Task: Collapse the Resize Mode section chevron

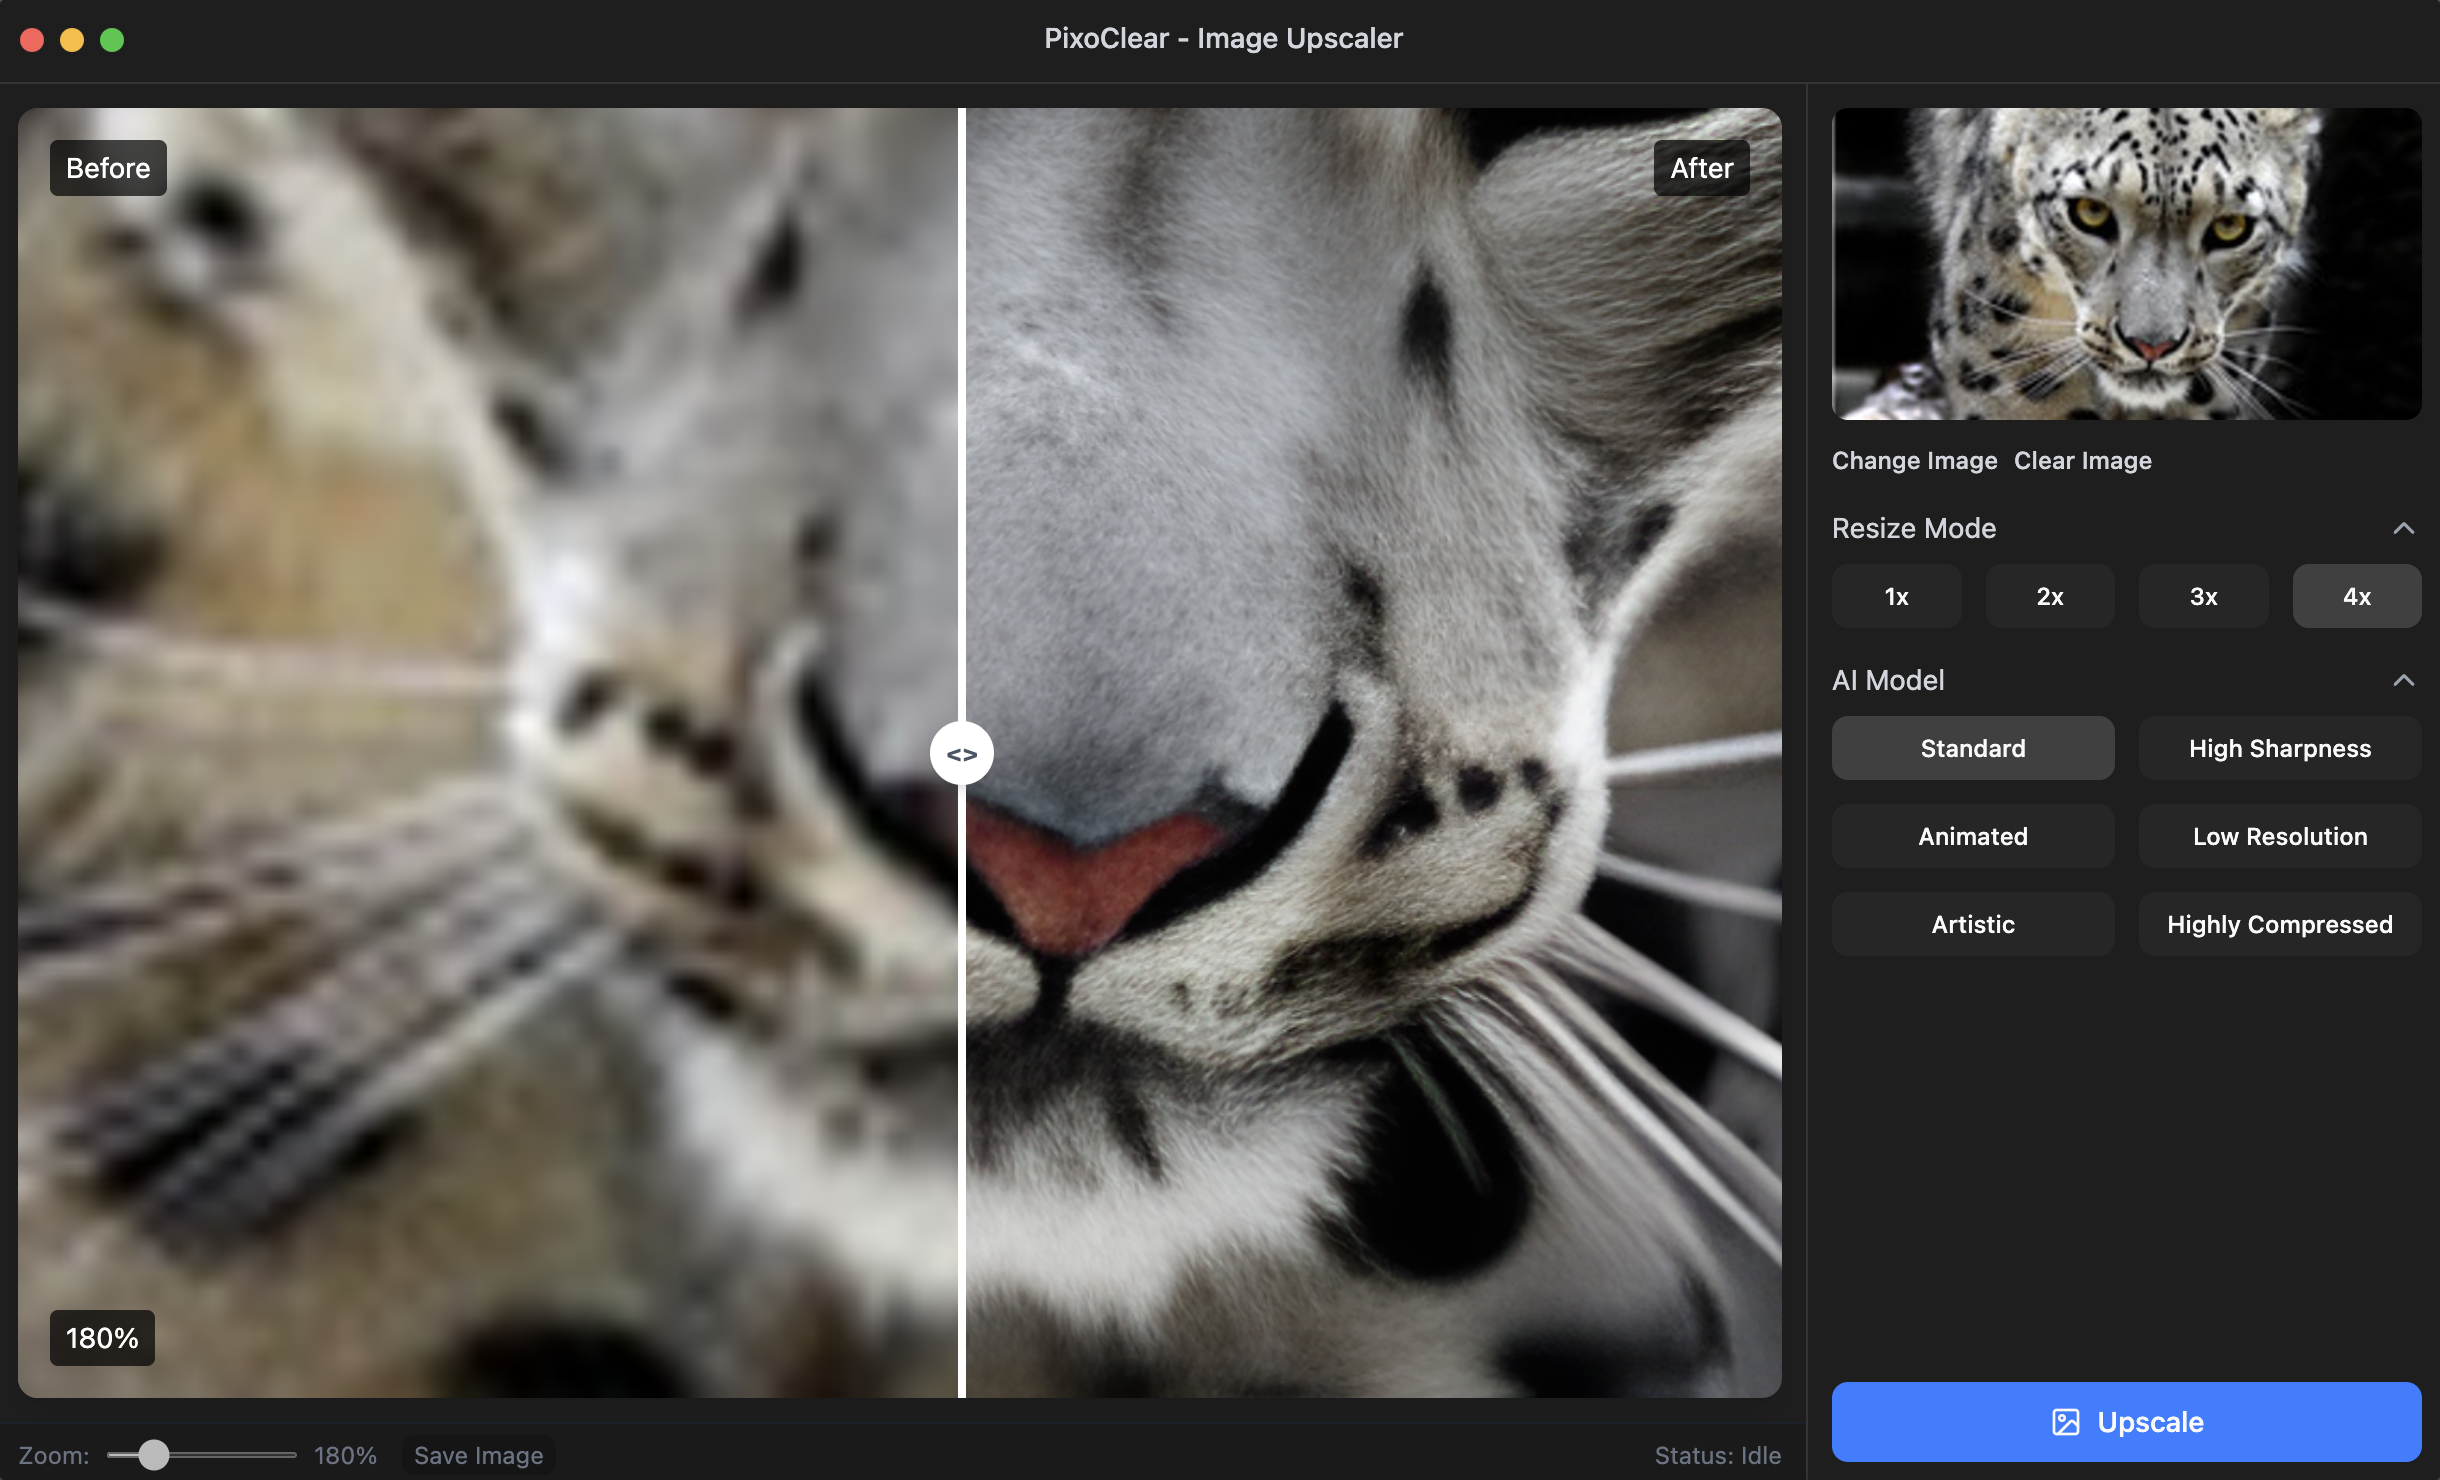Action: [x=2403, y=528]
